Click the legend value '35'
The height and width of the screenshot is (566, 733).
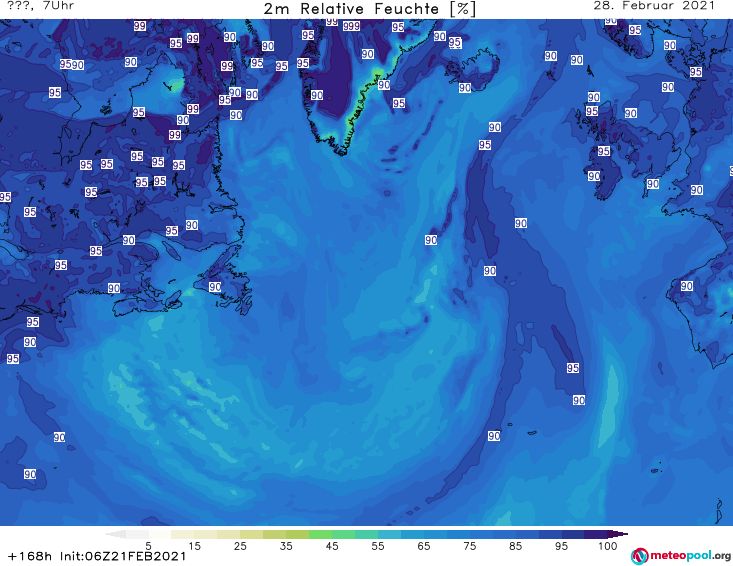tap(286, 545)
